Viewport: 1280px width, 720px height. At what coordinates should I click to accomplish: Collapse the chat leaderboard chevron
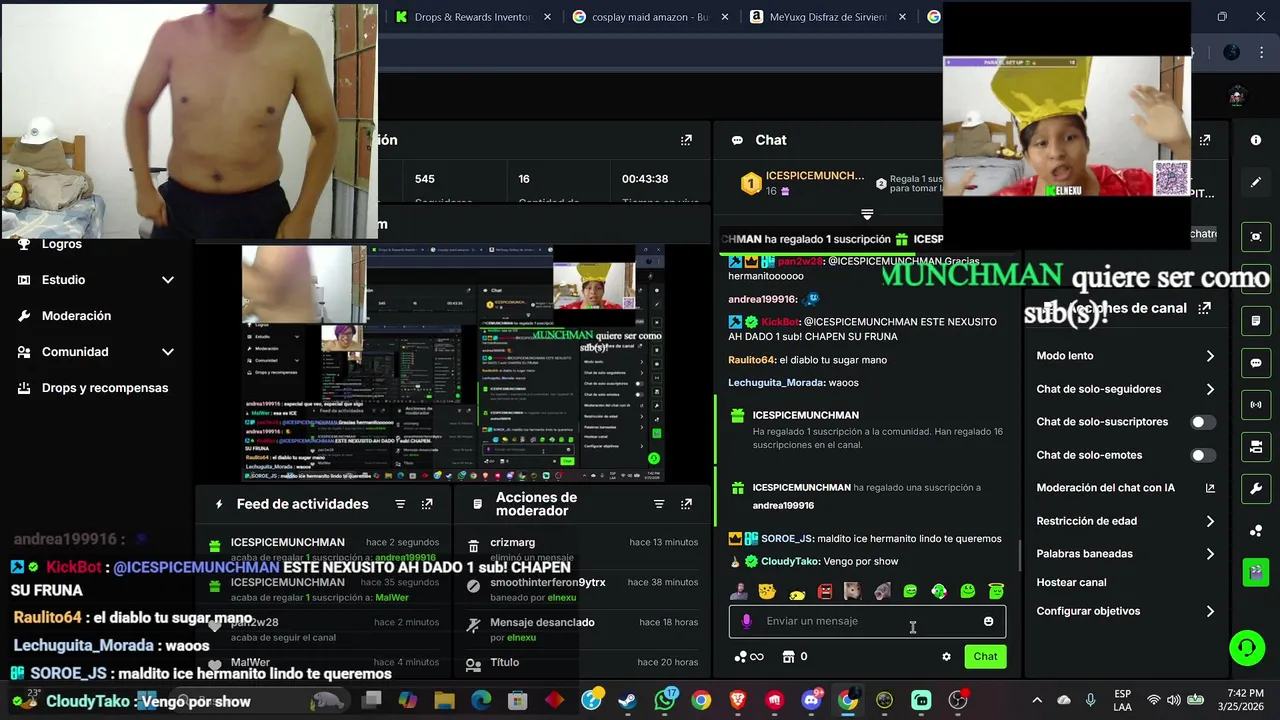point(867,214)
